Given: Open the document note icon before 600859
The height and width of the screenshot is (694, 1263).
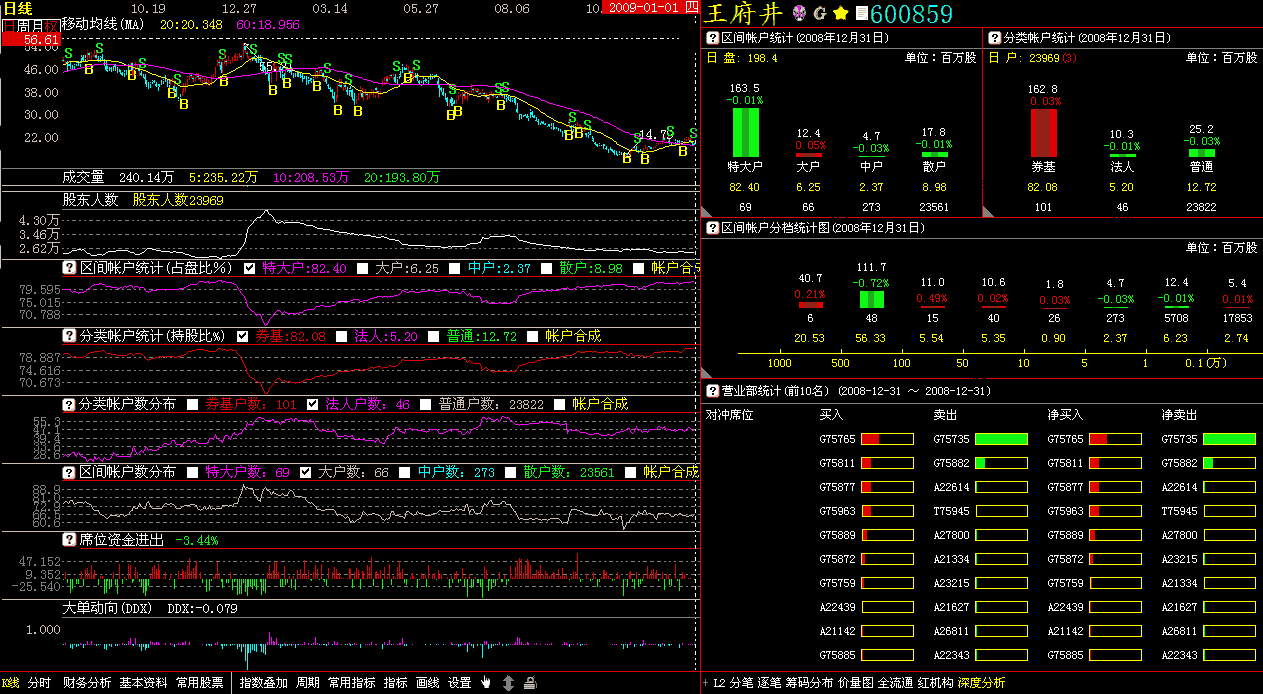Looking at the screenshot, I should click(861, 13).
